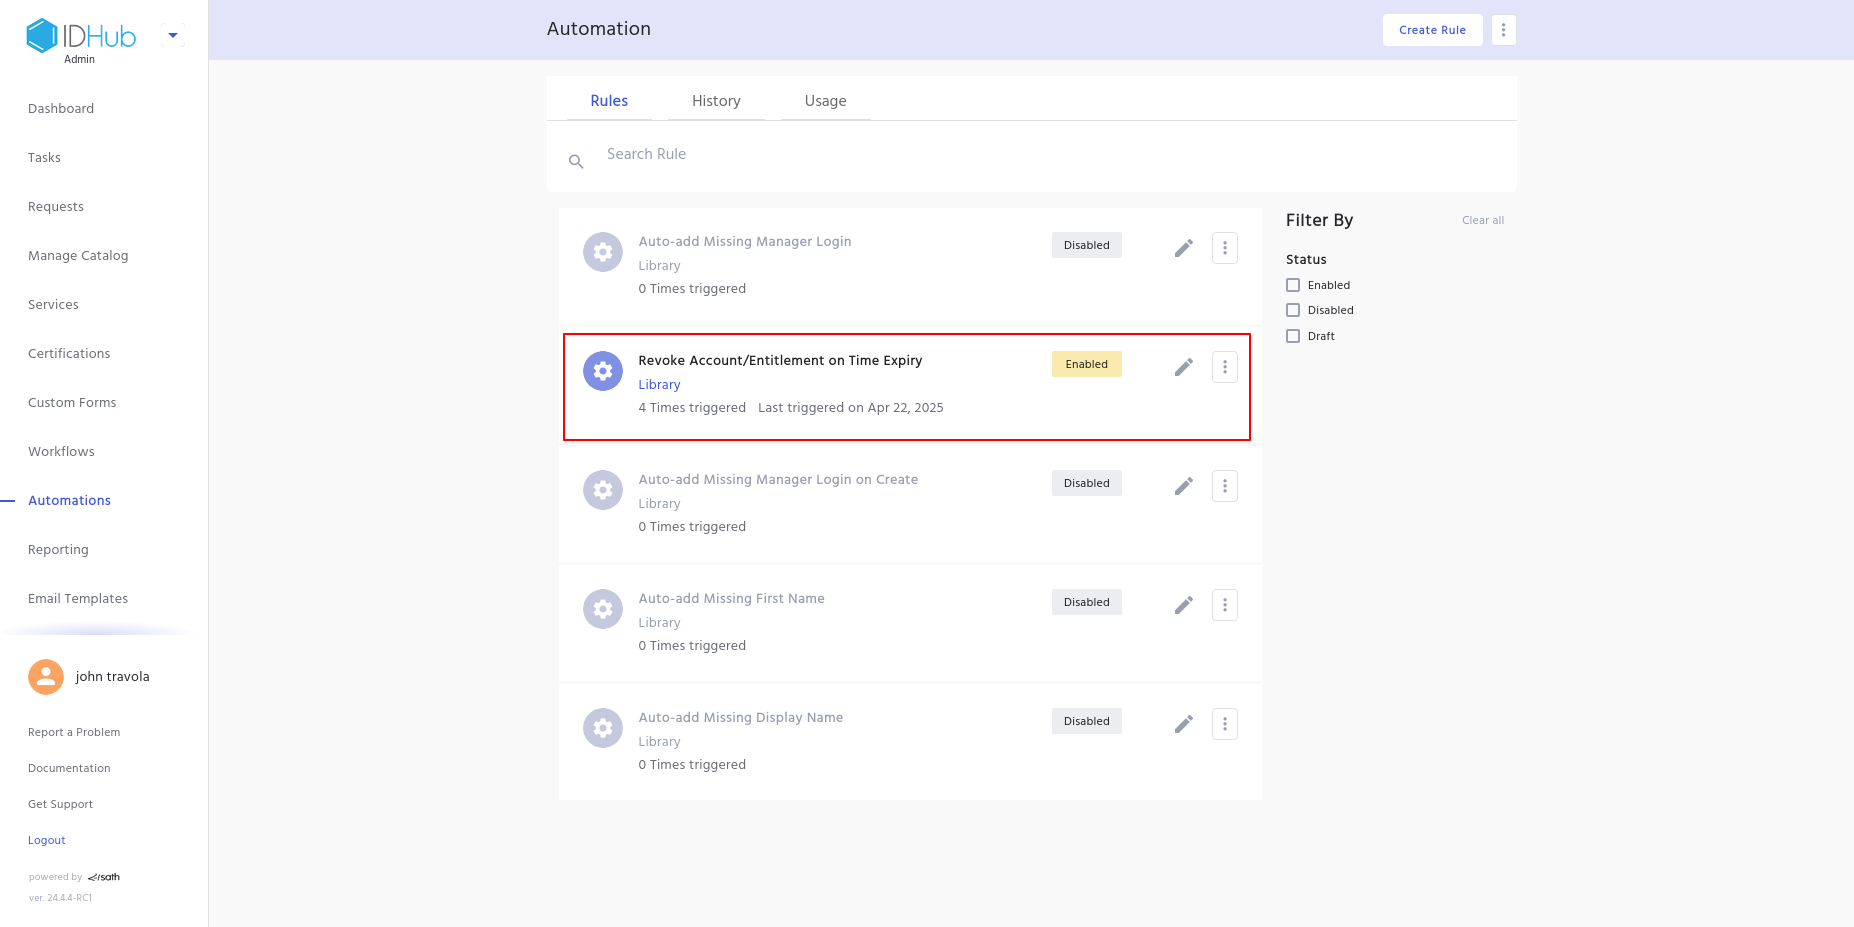
Task: Edit Auto-add Missing First Name rule
Action: point(1183,605)
